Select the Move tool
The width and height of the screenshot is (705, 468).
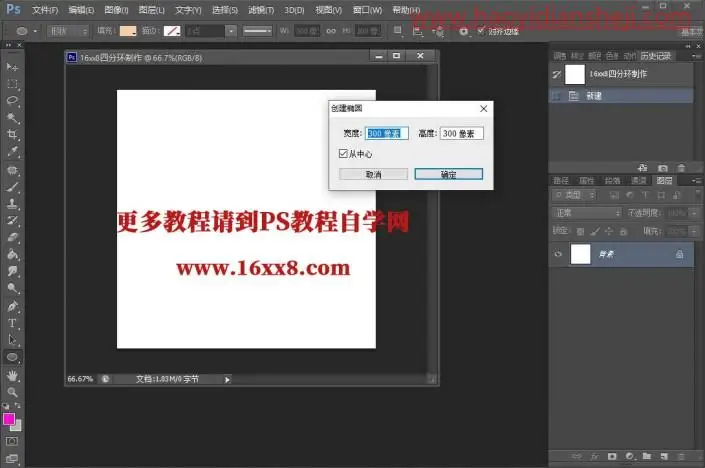(x=12, y=67)
